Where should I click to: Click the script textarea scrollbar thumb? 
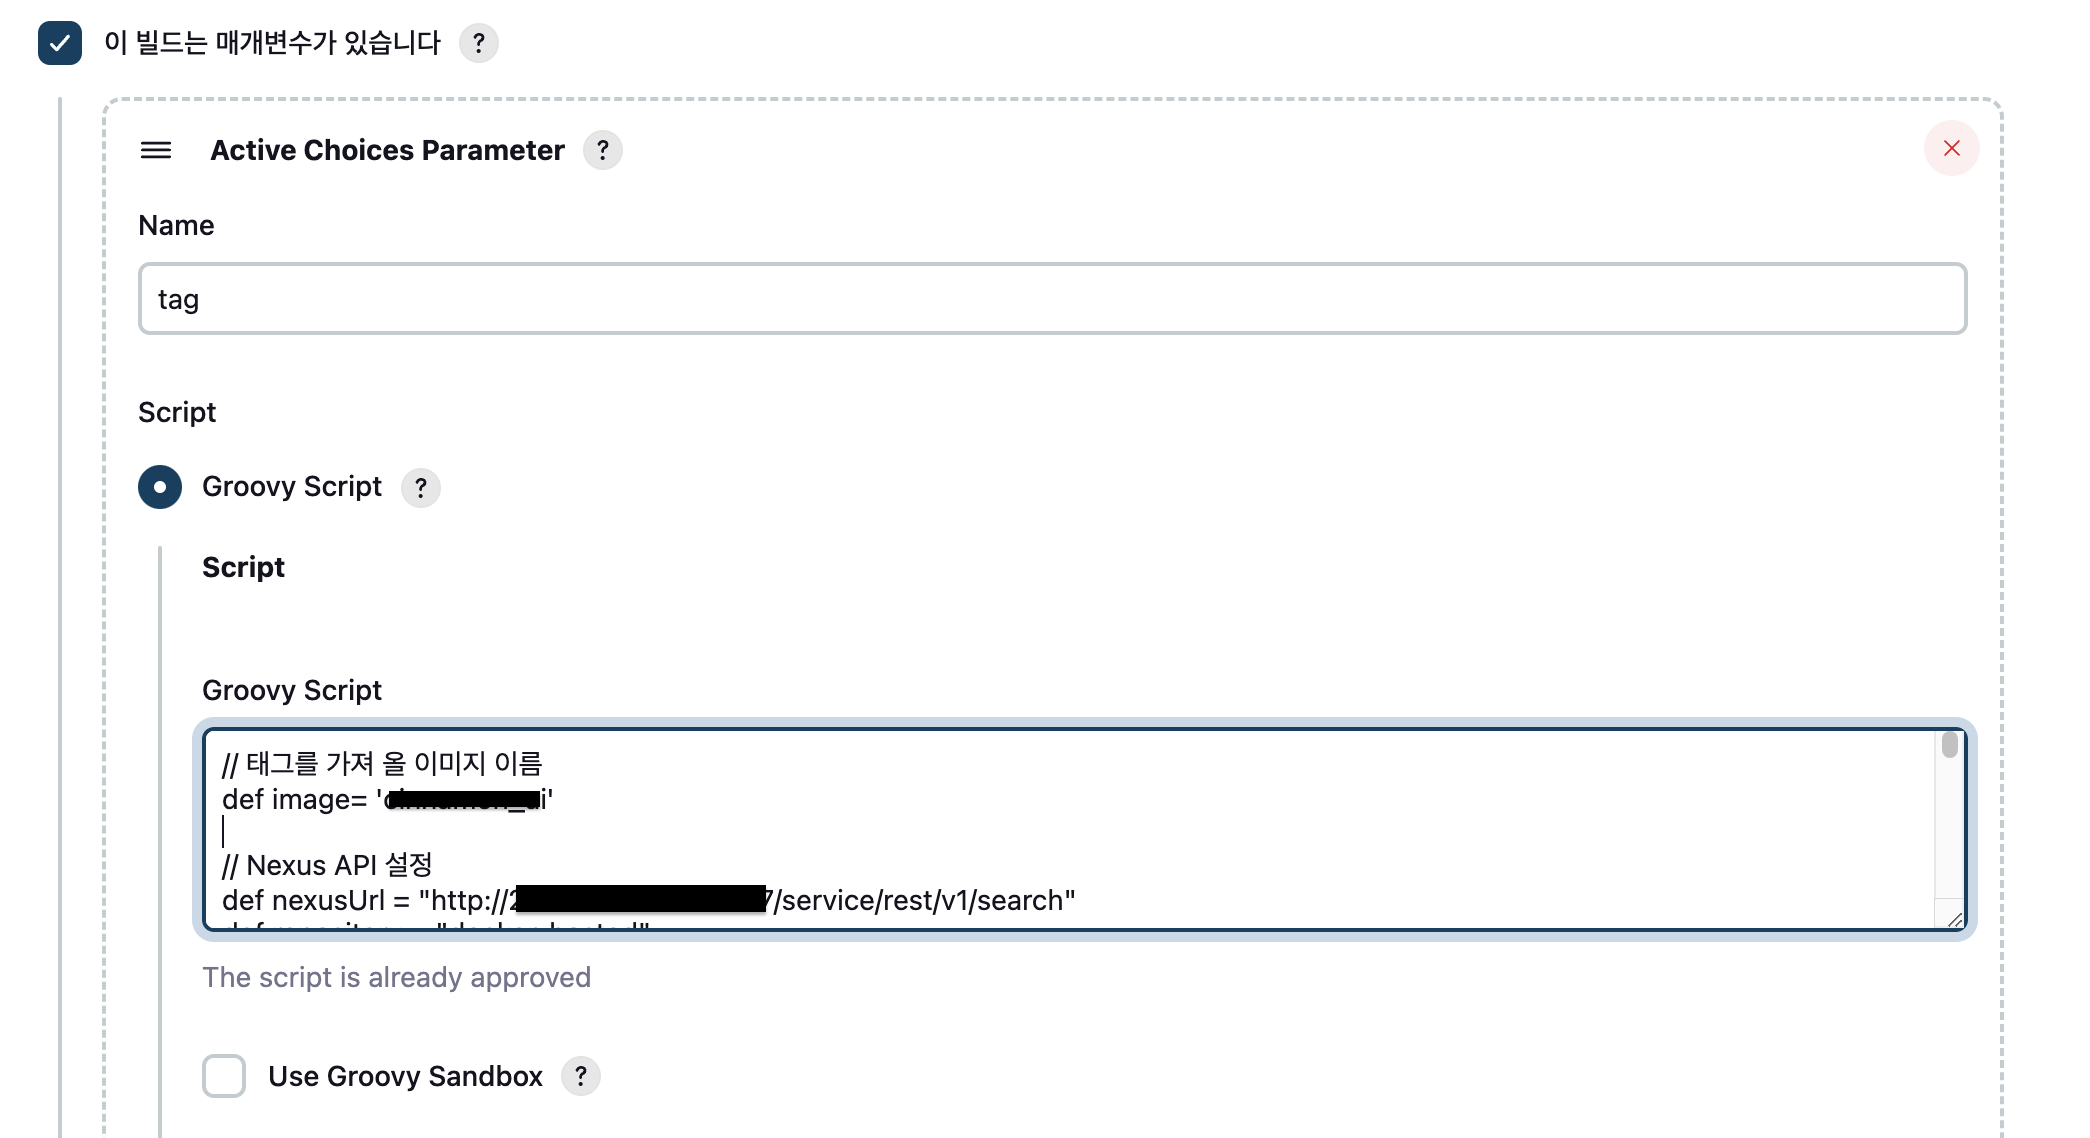1949,745
